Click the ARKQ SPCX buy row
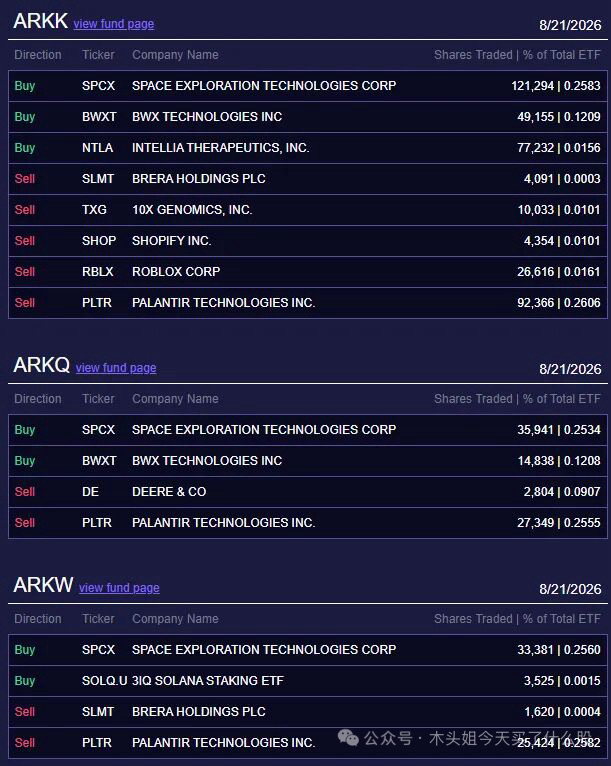The image size is (611, 766). pyautogui.click(x=308, y=430)
